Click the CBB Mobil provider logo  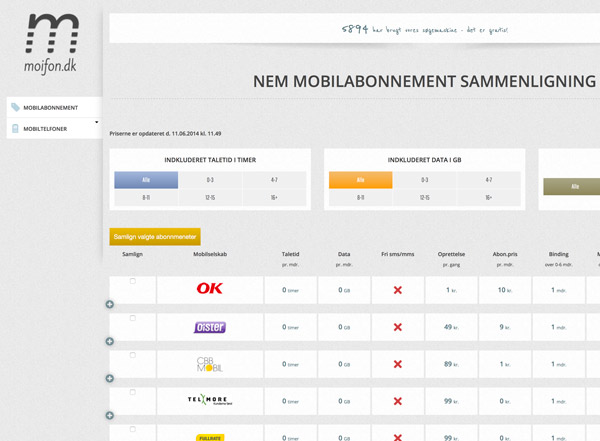210,364
